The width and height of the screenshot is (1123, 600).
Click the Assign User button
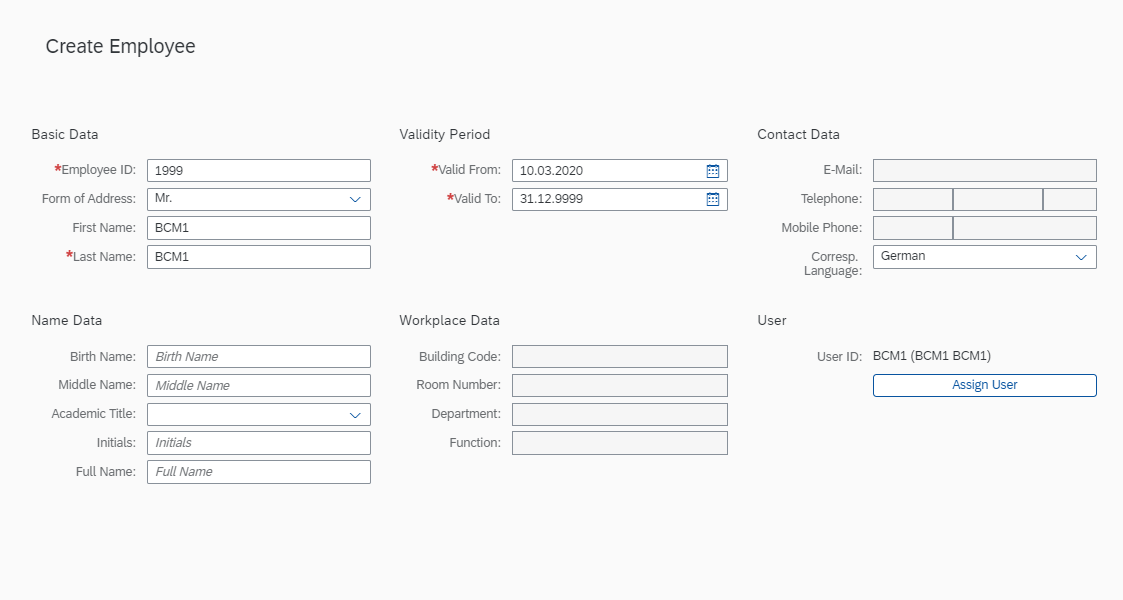tap(984, 385)
